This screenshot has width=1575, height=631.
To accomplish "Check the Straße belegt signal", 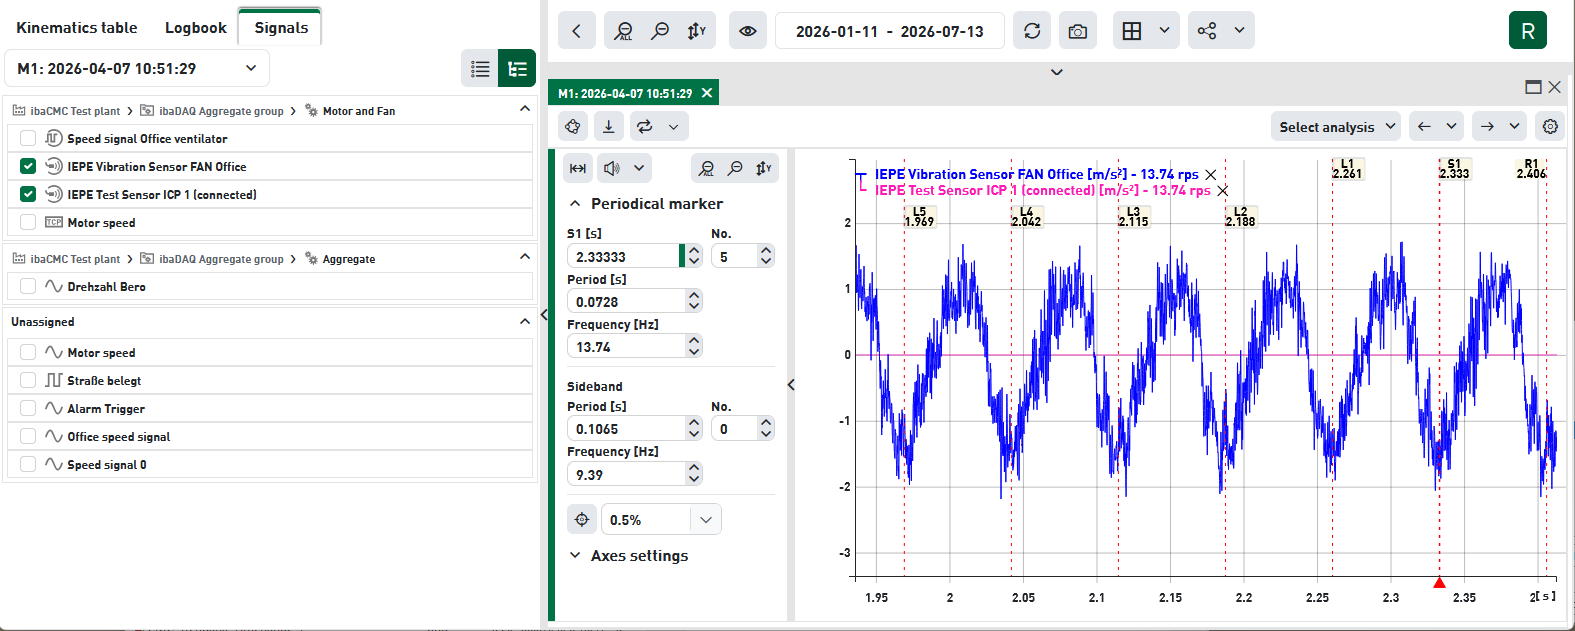I will click(x=28, y=380).
